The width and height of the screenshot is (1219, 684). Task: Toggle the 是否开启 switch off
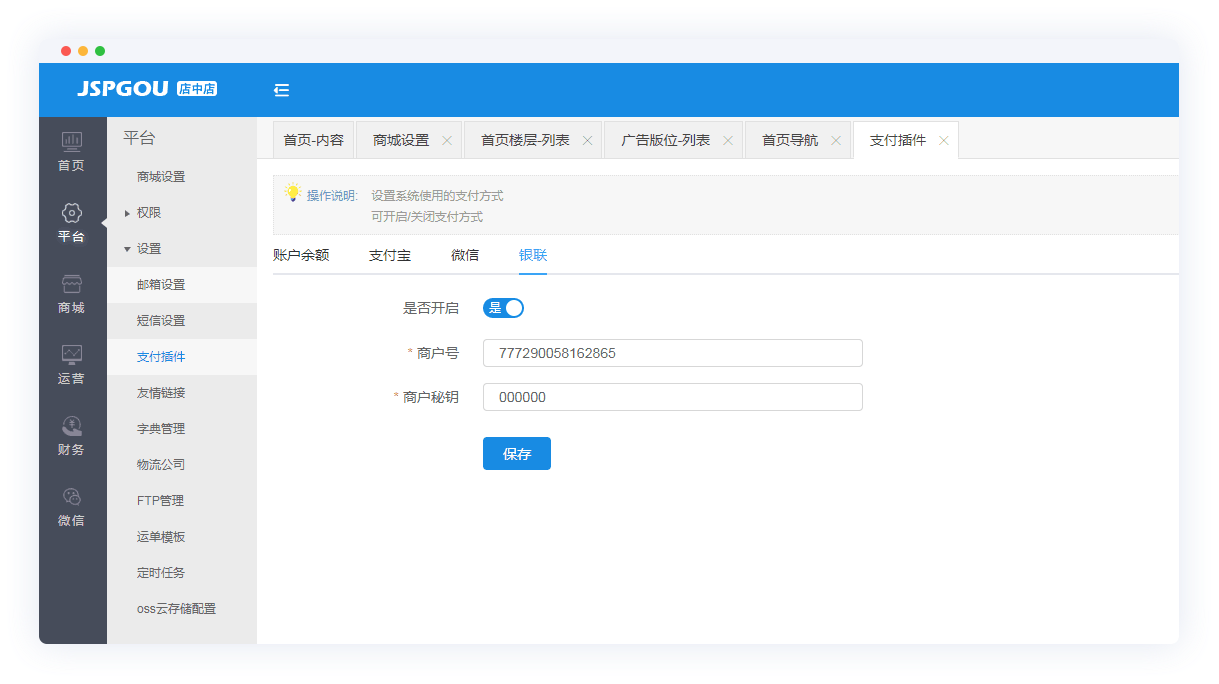(x=503, y=308)
